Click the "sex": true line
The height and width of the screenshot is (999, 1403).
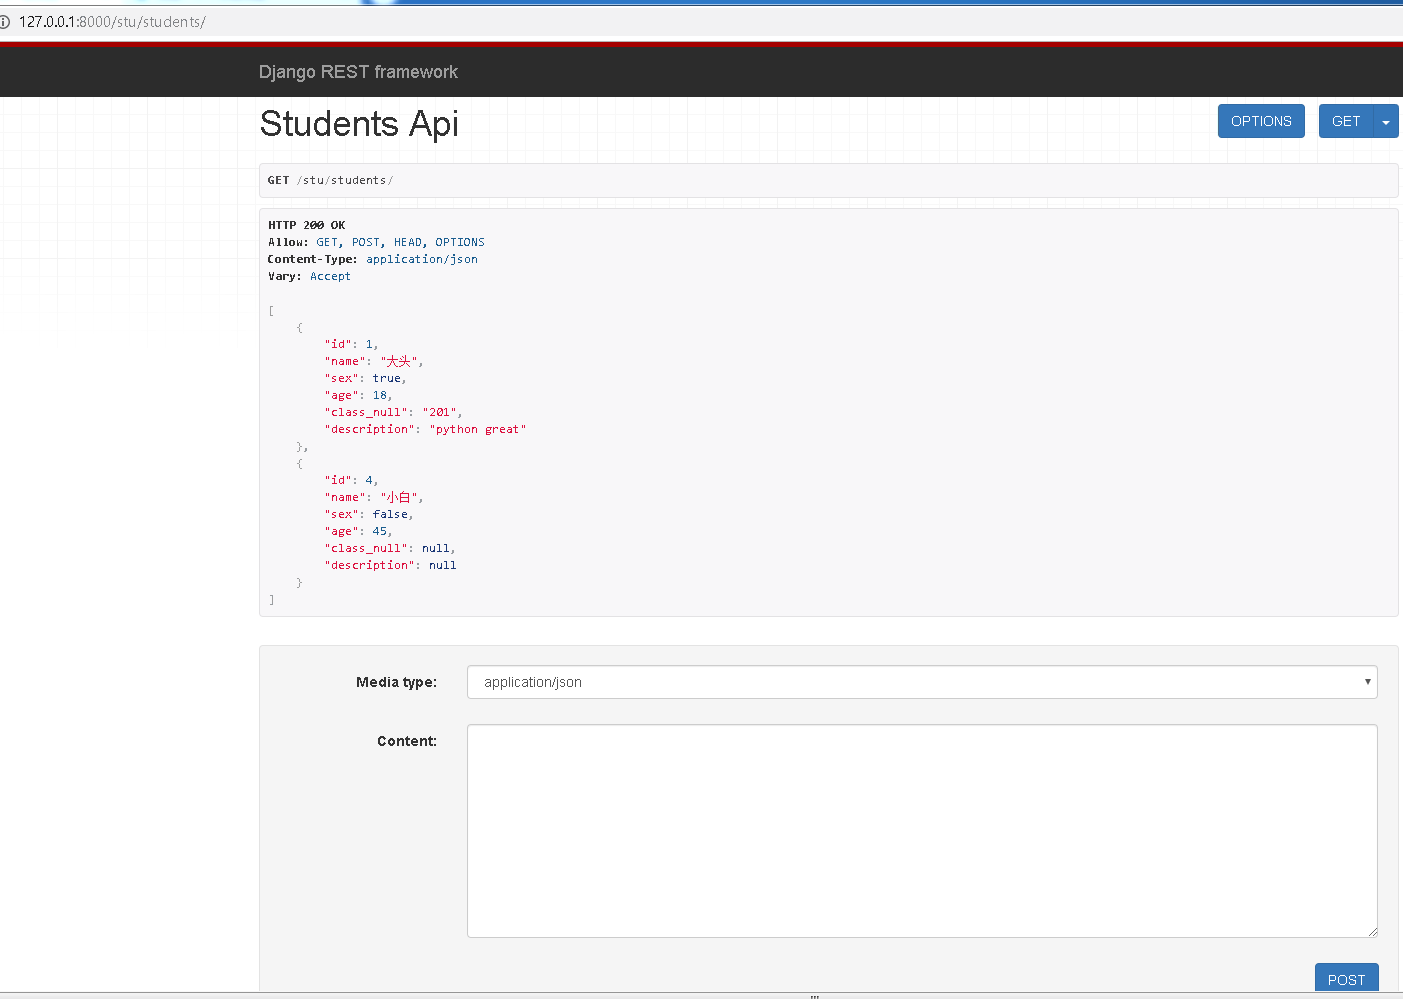point(365,378)
